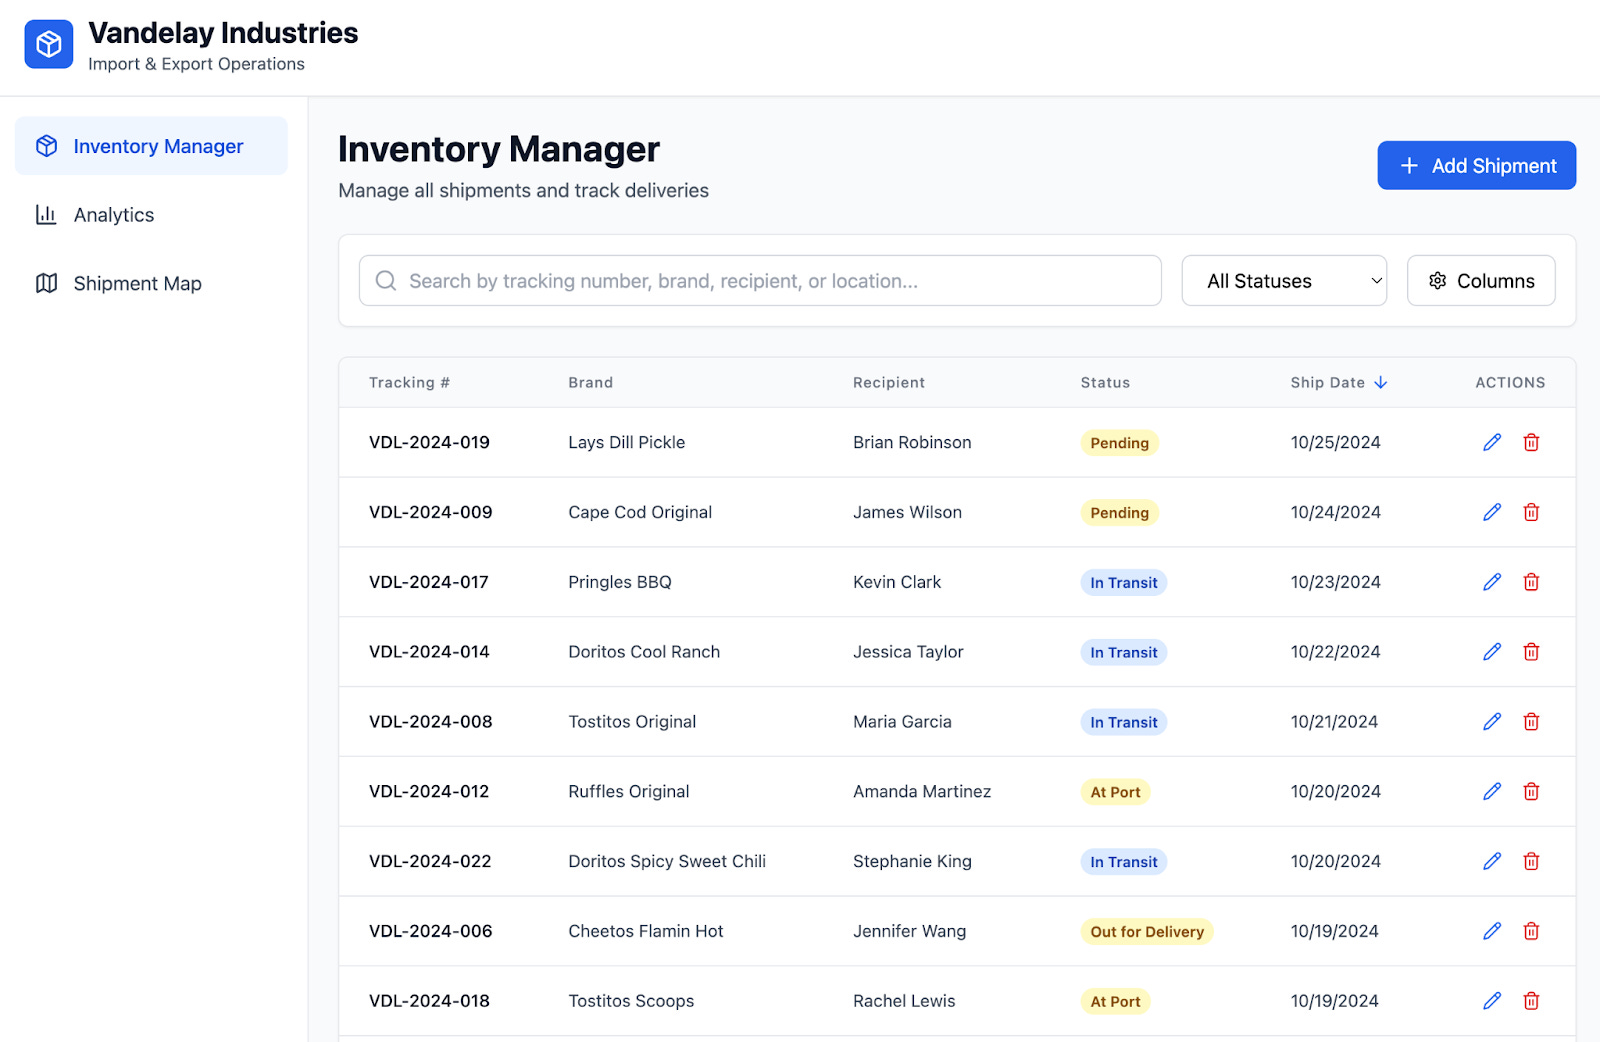Delete Doritos Cool Ranch shipment
Image resolution: width=1600 pixels, height=1042 pixels.
point(1531,652)
